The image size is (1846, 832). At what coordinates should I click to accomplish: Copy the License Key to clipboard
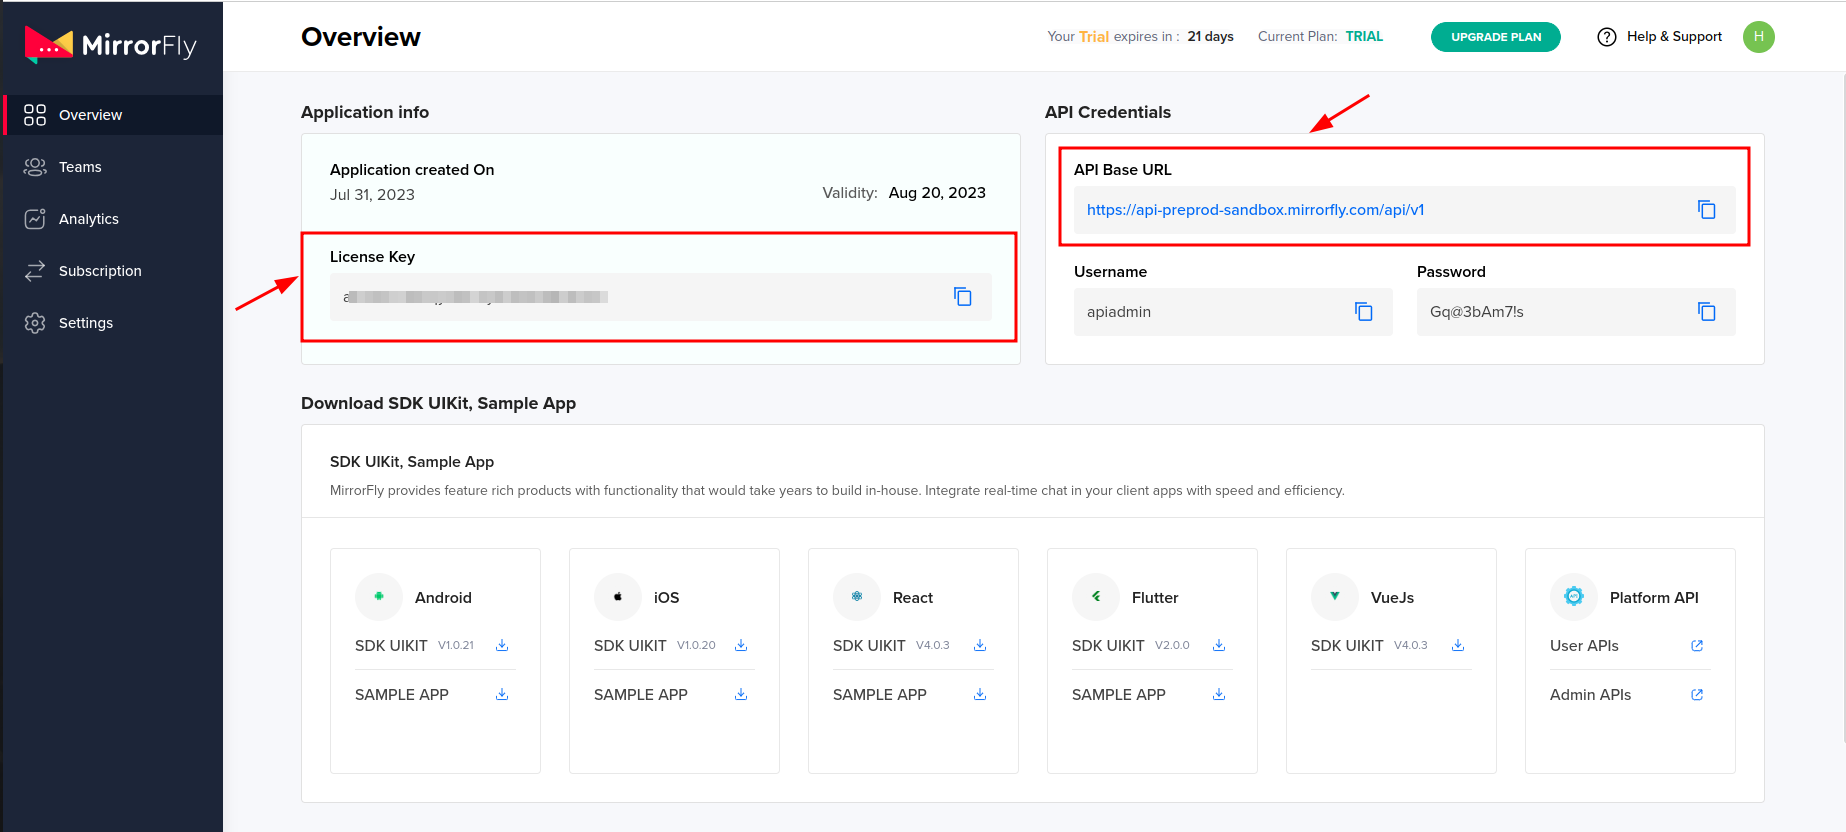(962, 297)
